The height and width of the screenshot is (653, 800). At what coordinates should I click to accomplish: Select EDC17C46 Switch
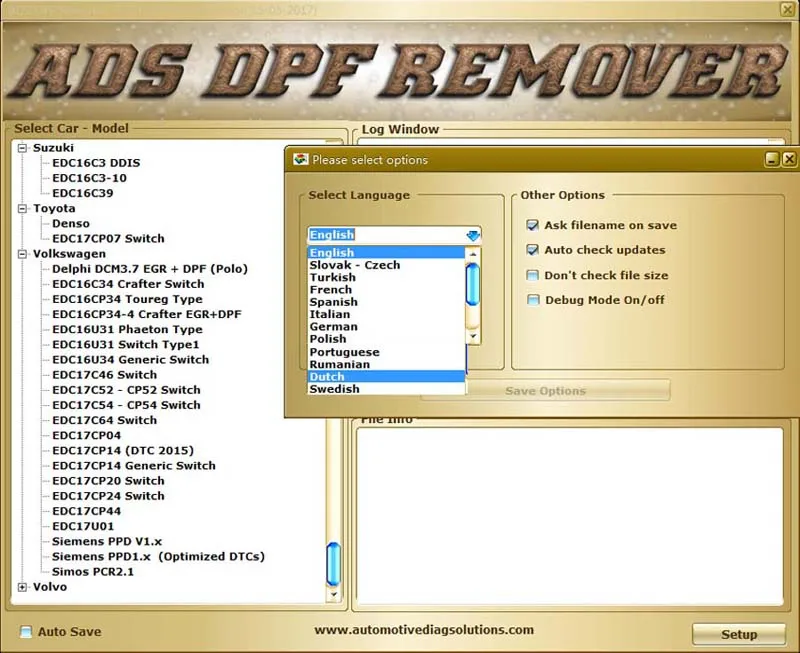tap(104, 375)
